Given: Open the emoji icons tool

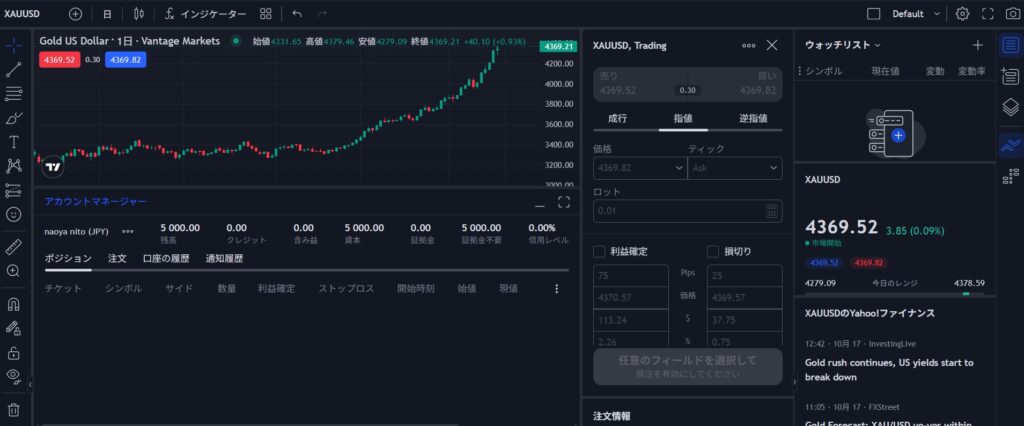Looking at the screenshot, I should point(14,214).
